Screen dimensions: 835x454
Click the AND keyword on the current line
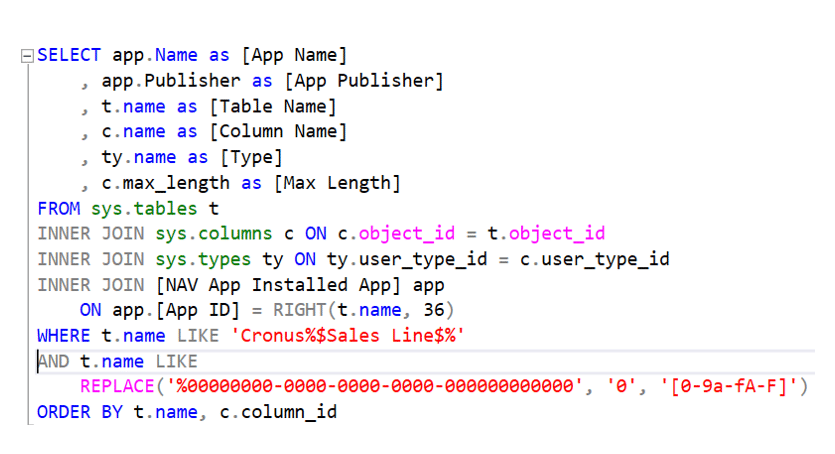[x=53, y=361]
